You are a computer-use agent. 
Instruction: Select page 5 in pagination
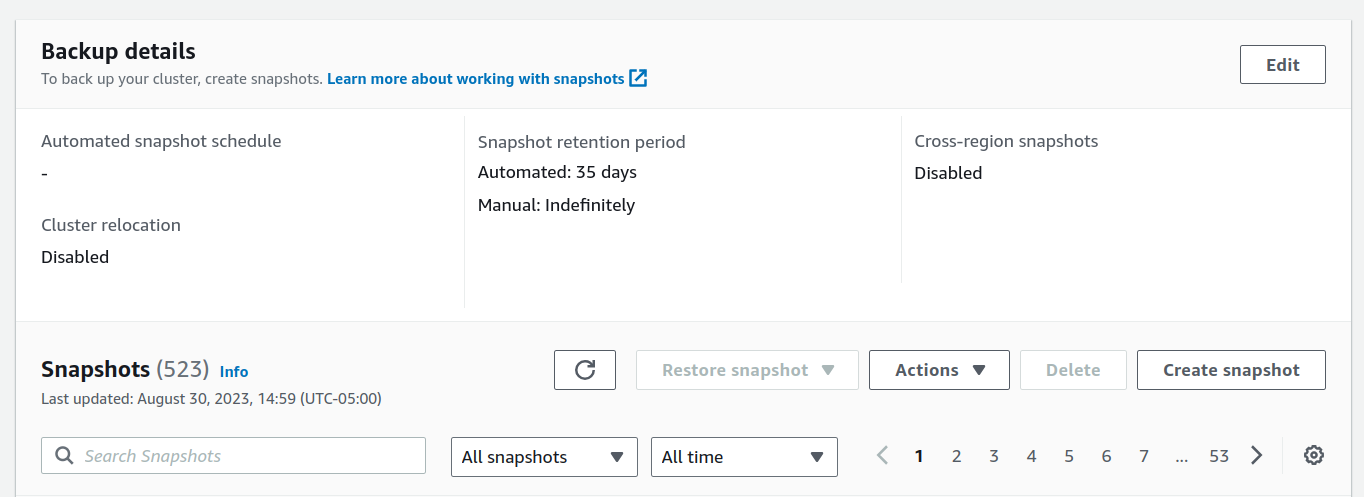click(x=1069, y=456)
